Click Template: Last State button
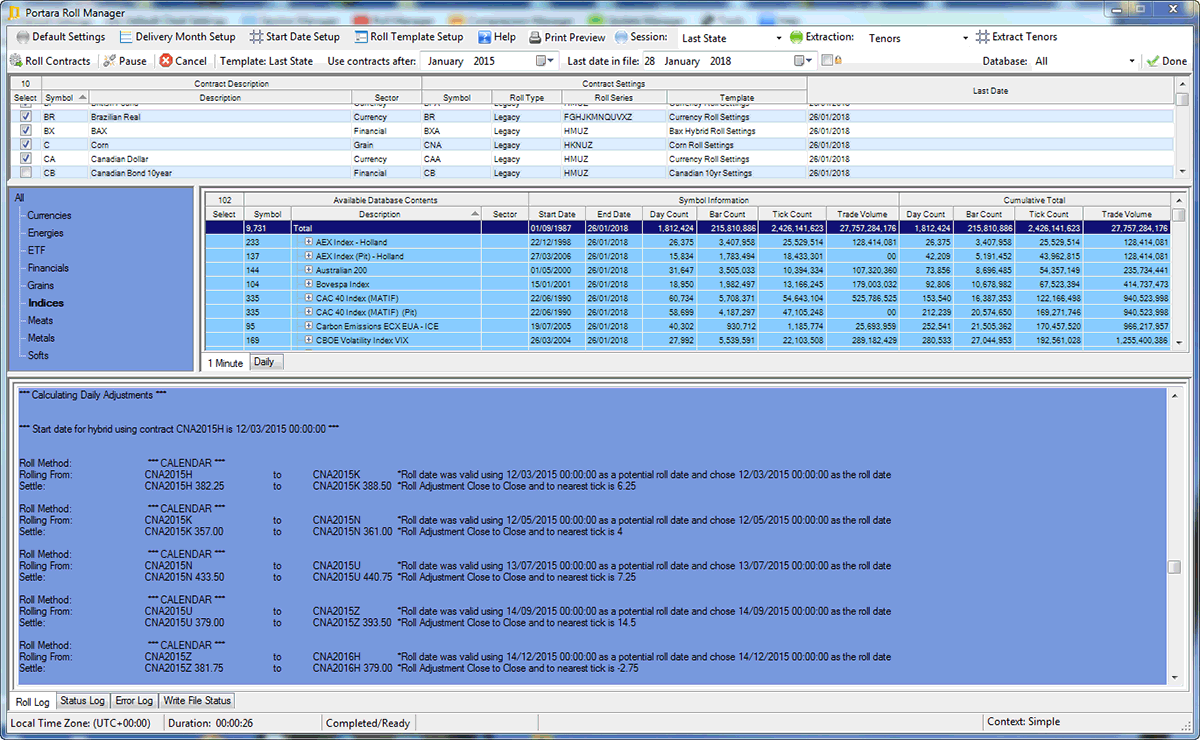 pos(266,61)
